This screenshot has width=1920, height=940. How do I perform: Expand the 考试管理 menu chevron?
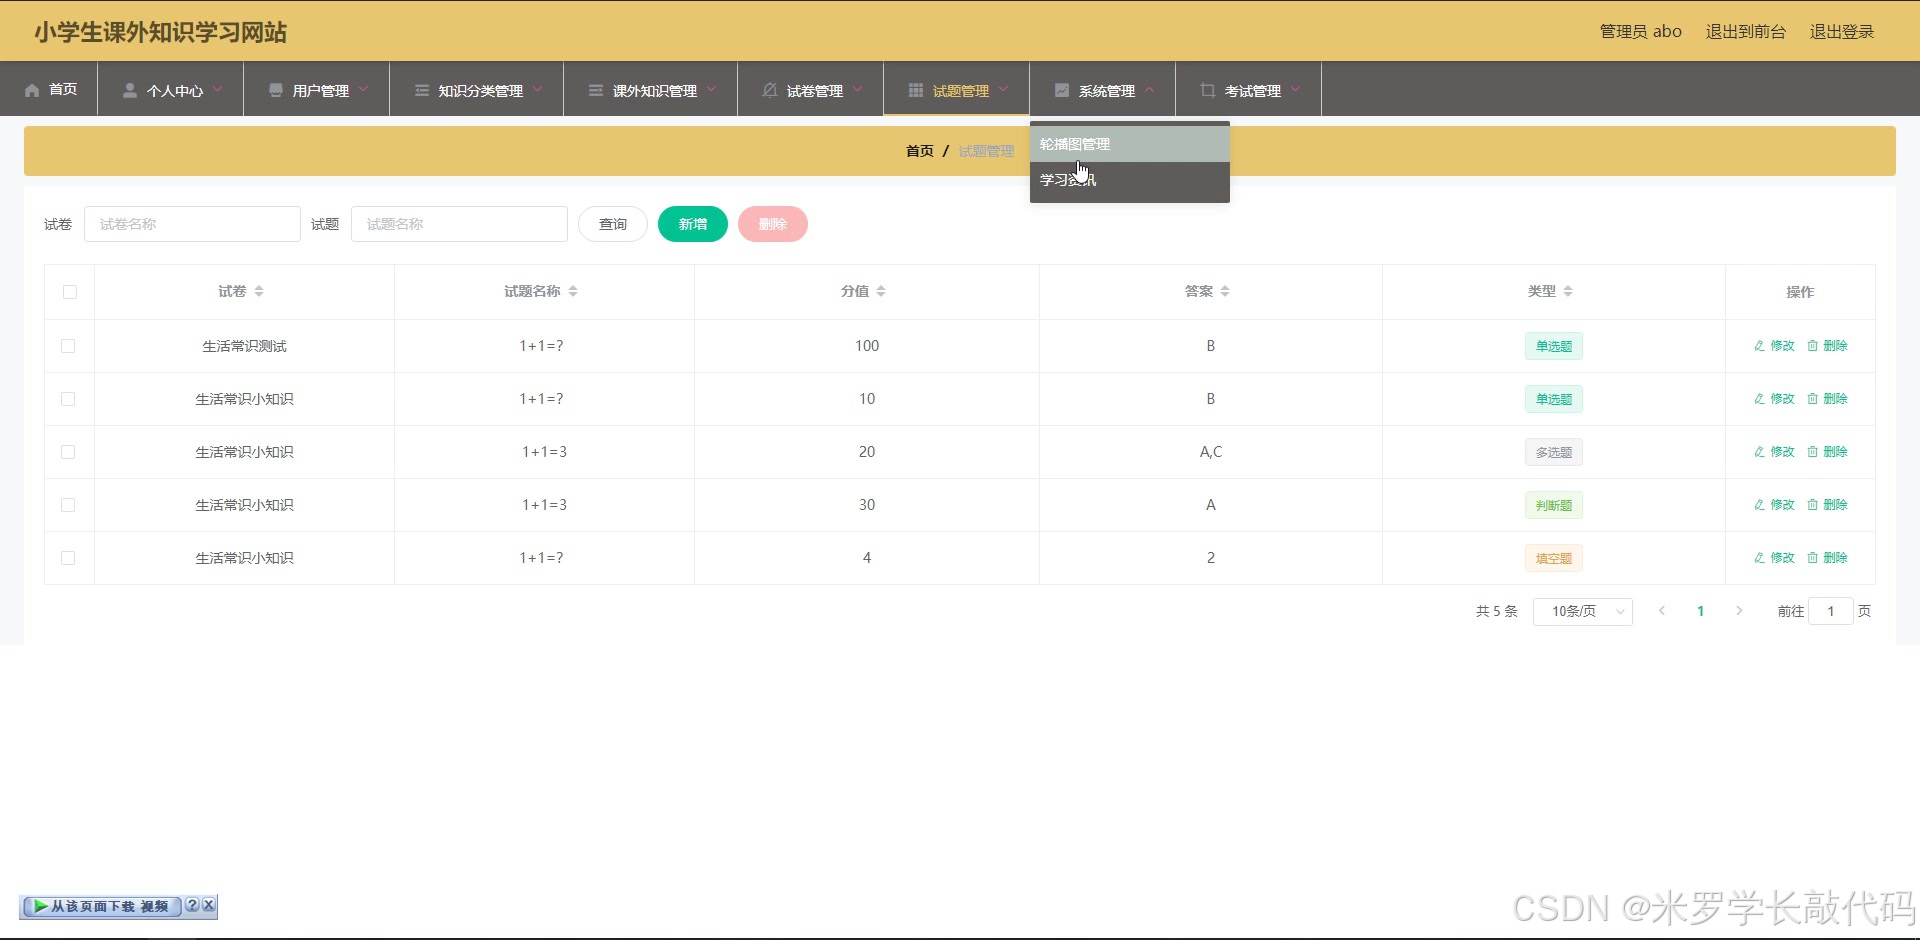1295,90
